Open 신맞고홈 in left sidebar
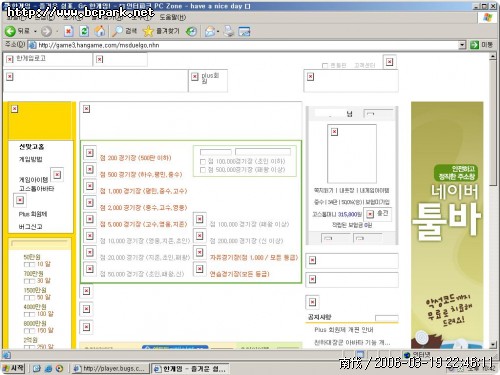Viewport: 500px width, 375px height. point(31,147)
